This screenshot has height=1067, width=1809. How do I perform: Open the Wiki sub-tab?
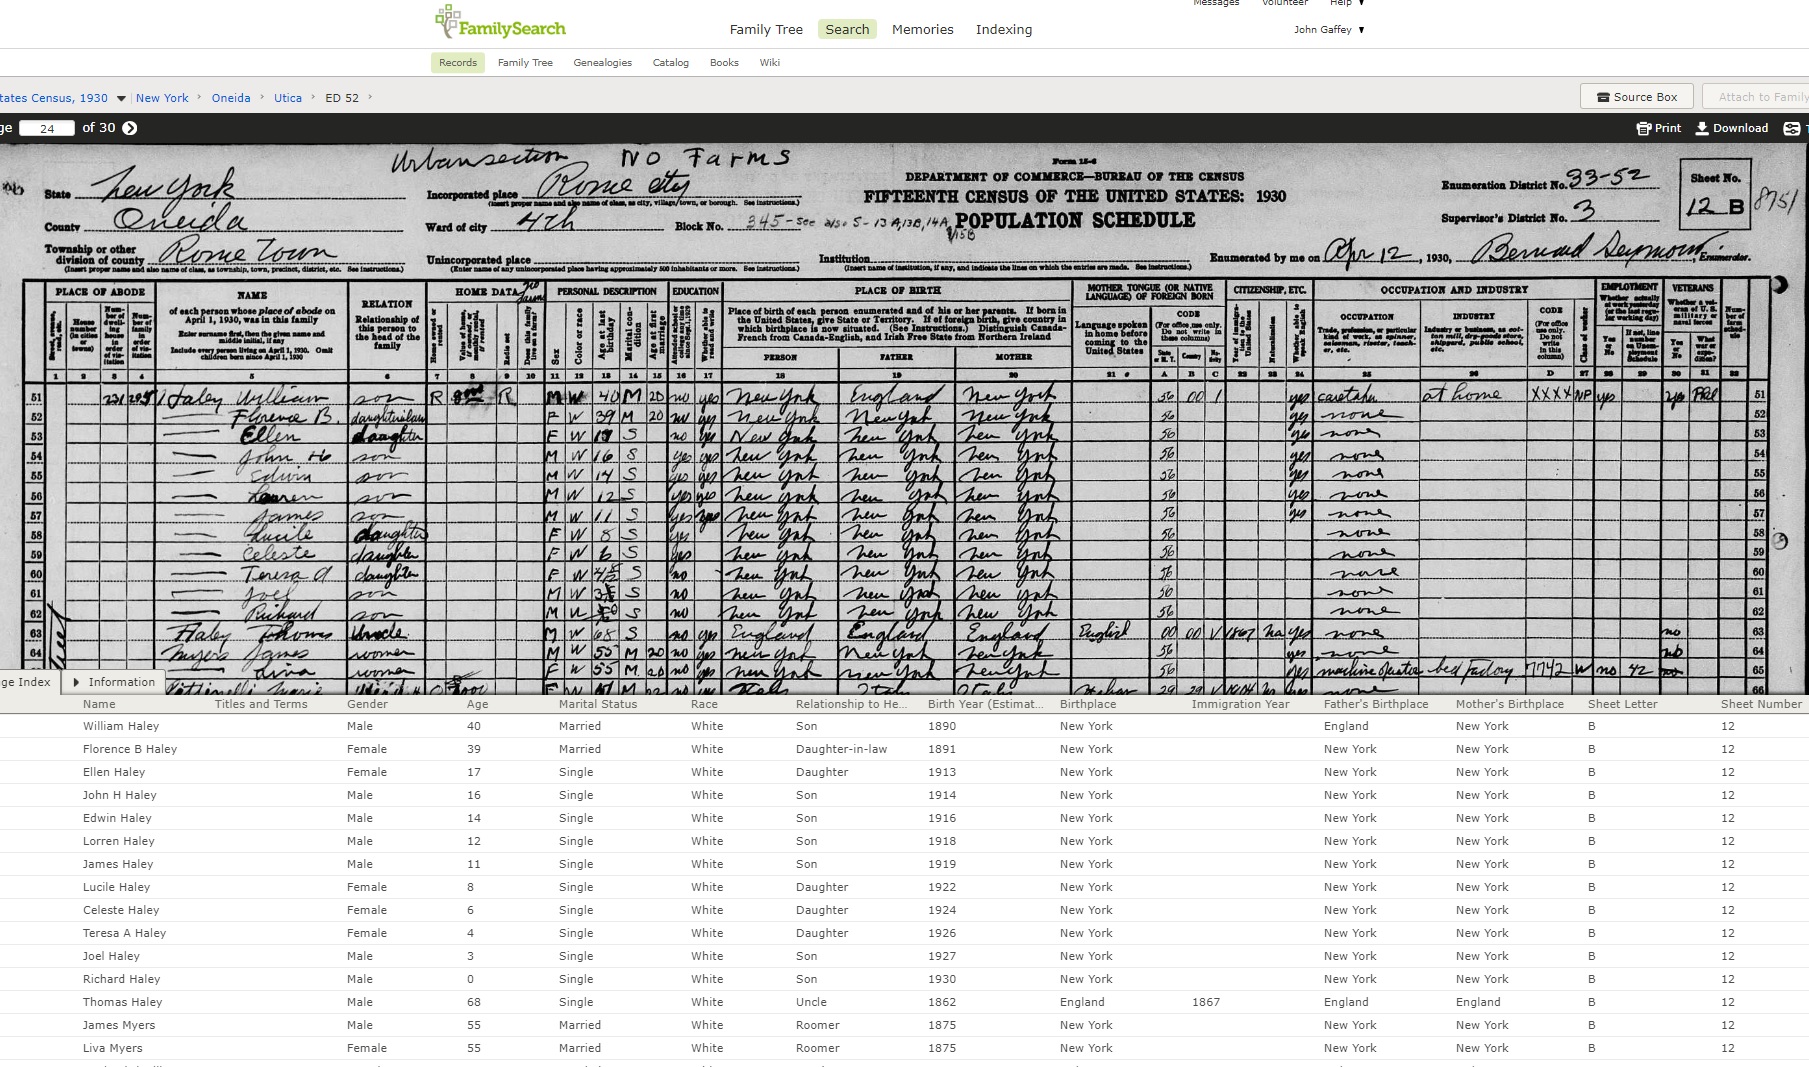[x=769, y=62]
